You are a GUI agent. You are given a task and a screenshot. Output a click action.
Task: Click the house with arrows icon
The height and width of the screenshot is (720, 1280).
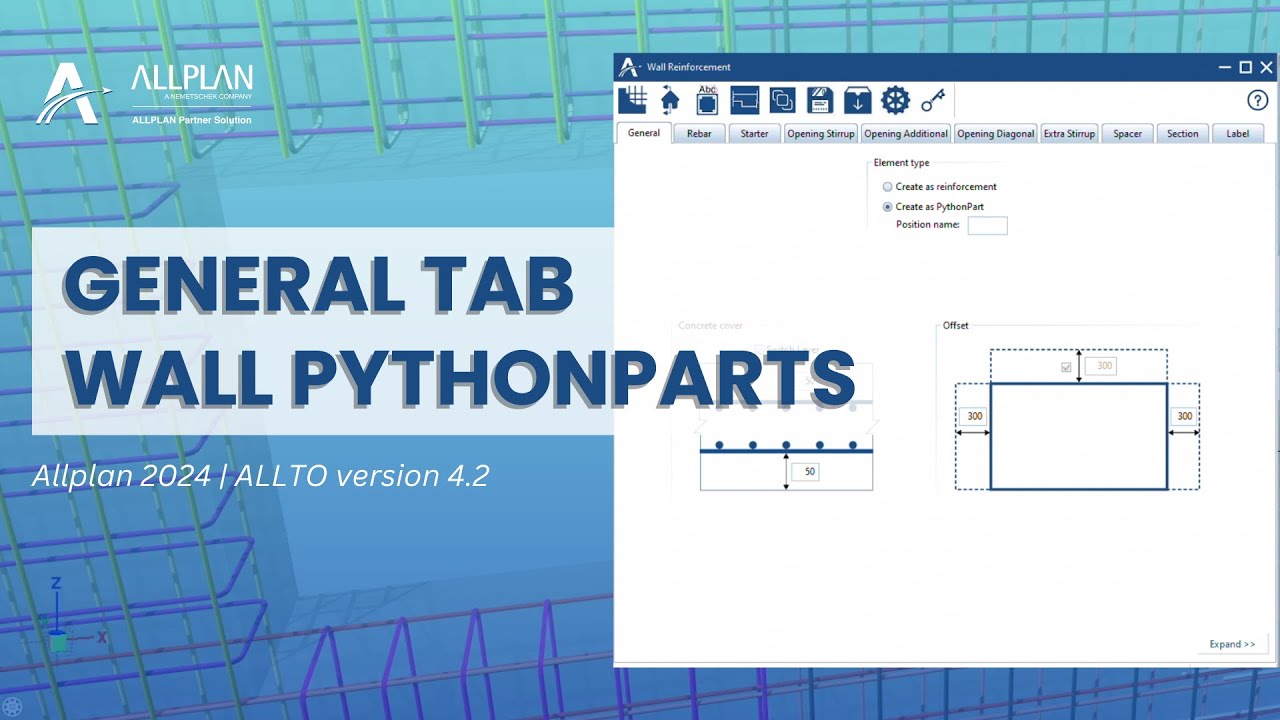coord(669,100)
